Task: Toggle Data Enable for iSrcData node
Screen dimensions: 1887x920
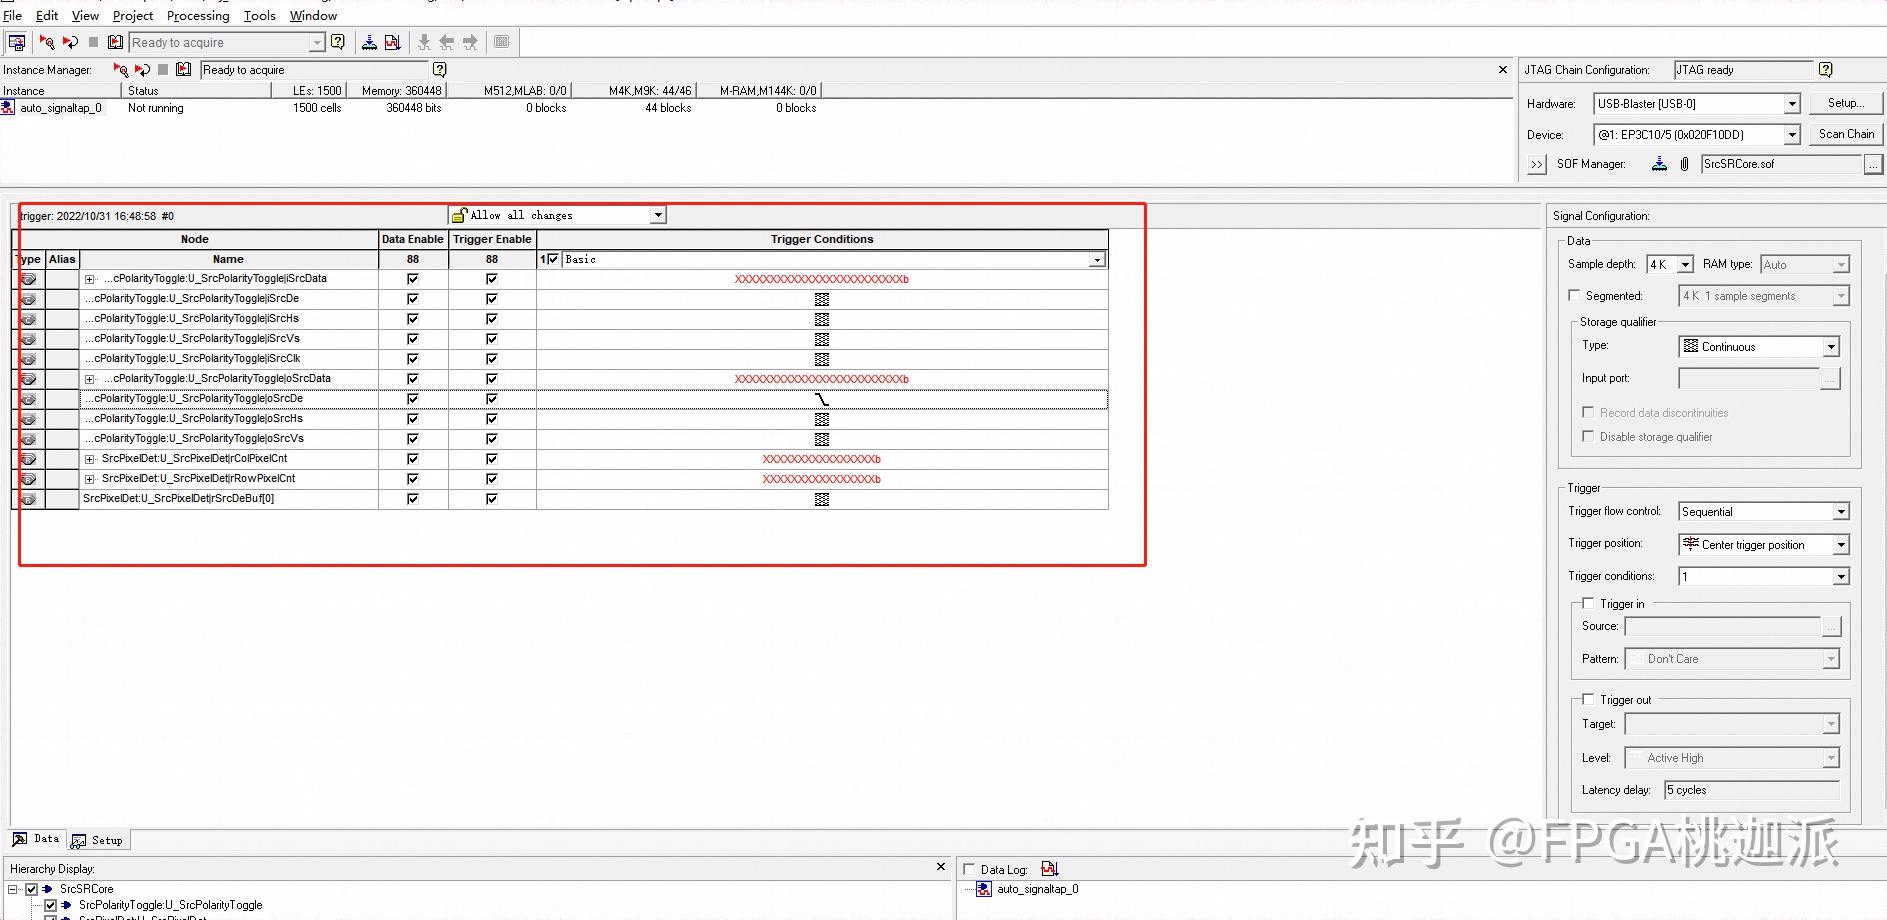Action: tap(412, 279)
